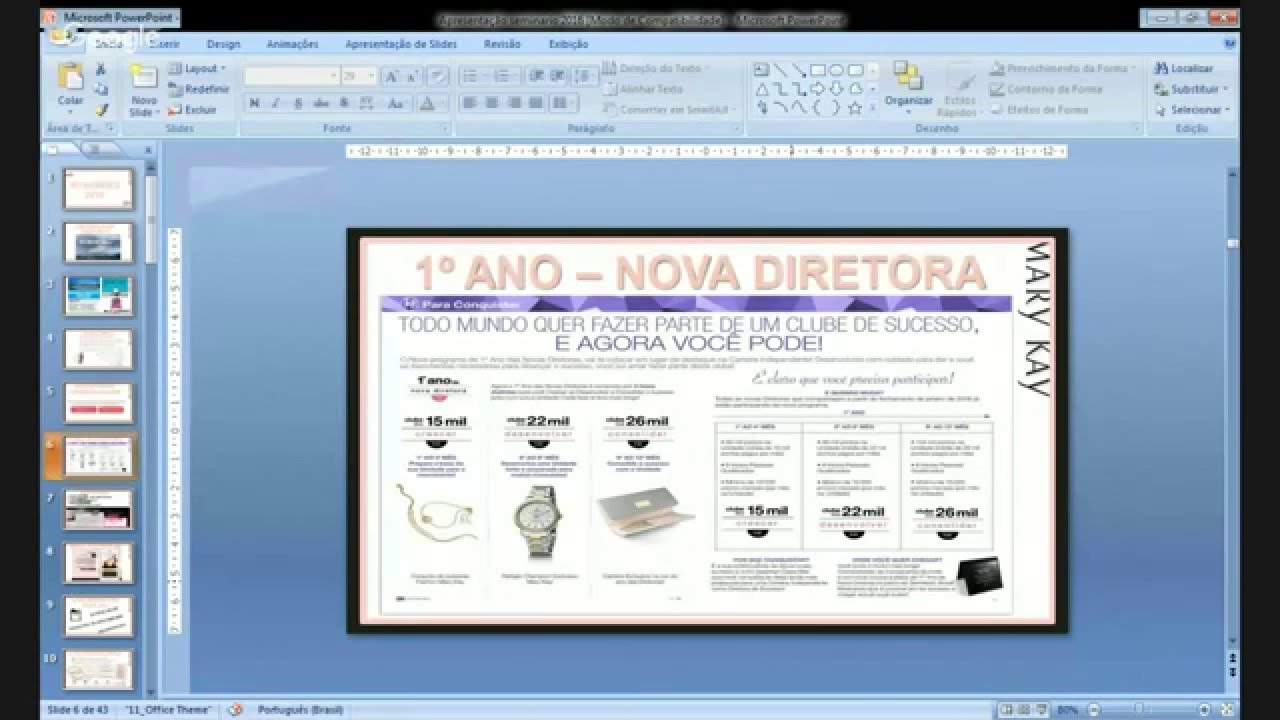Click the Format Painter brush icon
This screenshot has height=720, width=1280.
pos(101,109)
